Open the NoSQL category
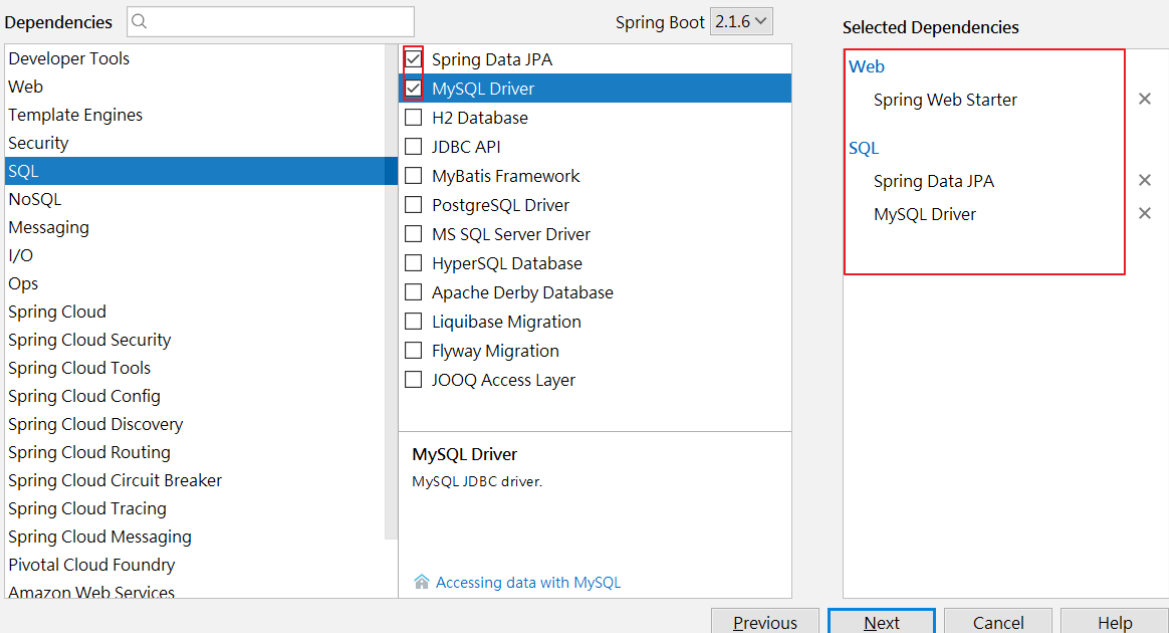The image size is (1169, 633). [195, 199]
